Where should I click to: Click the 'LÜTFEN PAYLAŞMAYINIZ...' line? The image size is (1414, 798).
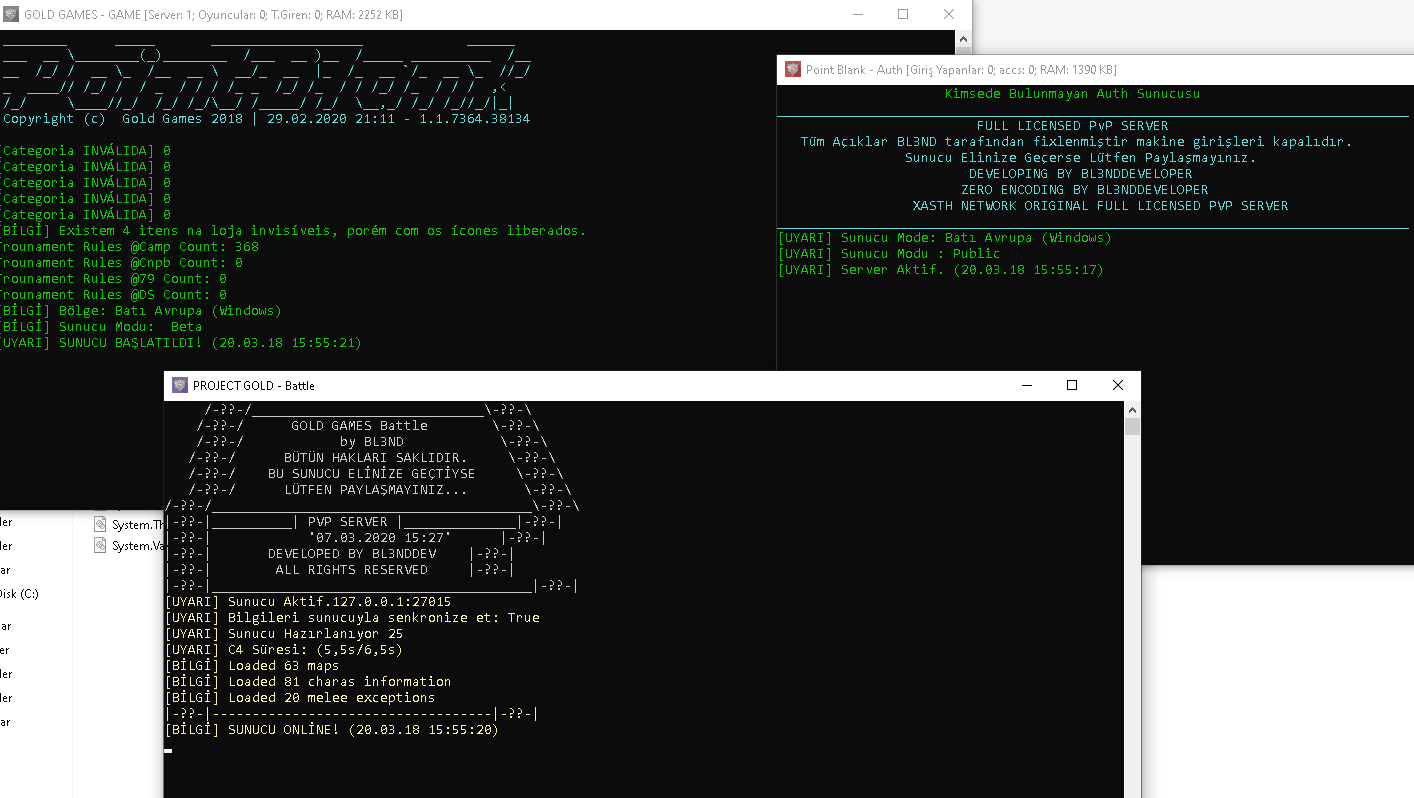coord(376,490)
